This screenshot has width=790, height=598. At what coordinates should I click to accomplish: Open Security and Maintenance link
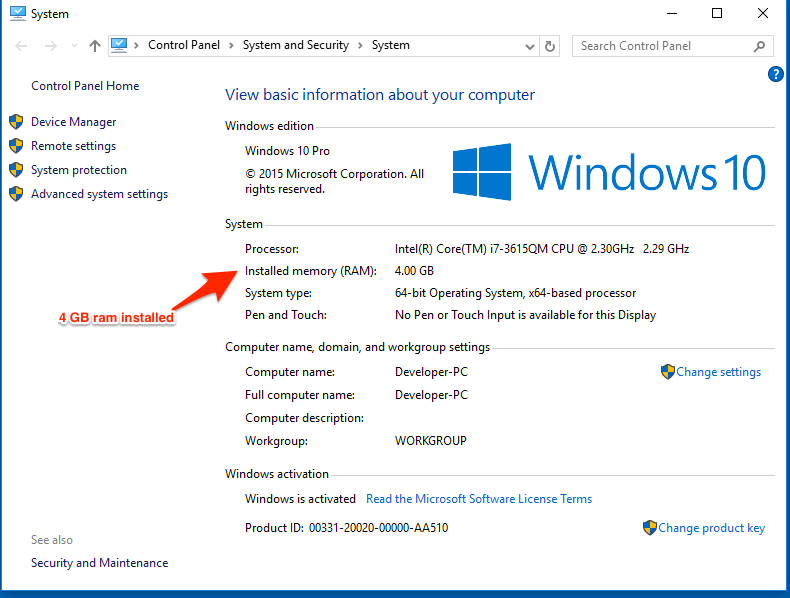[x=99, y=563]
